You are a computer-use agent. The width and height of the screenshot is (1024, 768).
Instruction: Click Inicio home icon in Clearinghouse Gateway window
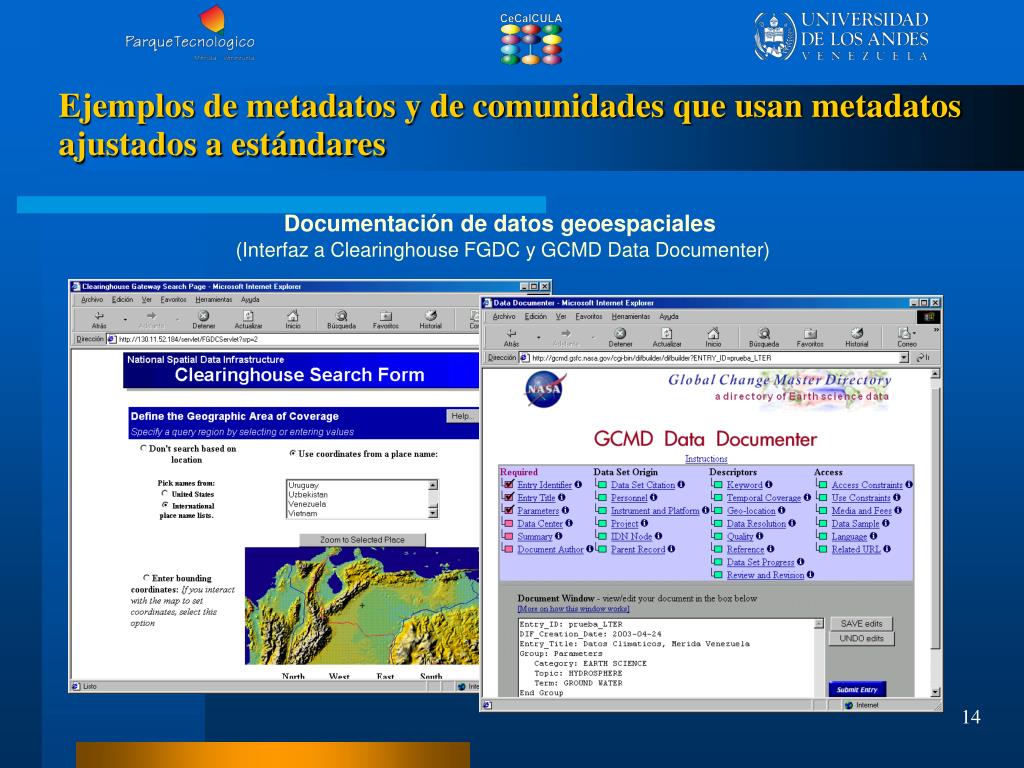tap(293, 315)
